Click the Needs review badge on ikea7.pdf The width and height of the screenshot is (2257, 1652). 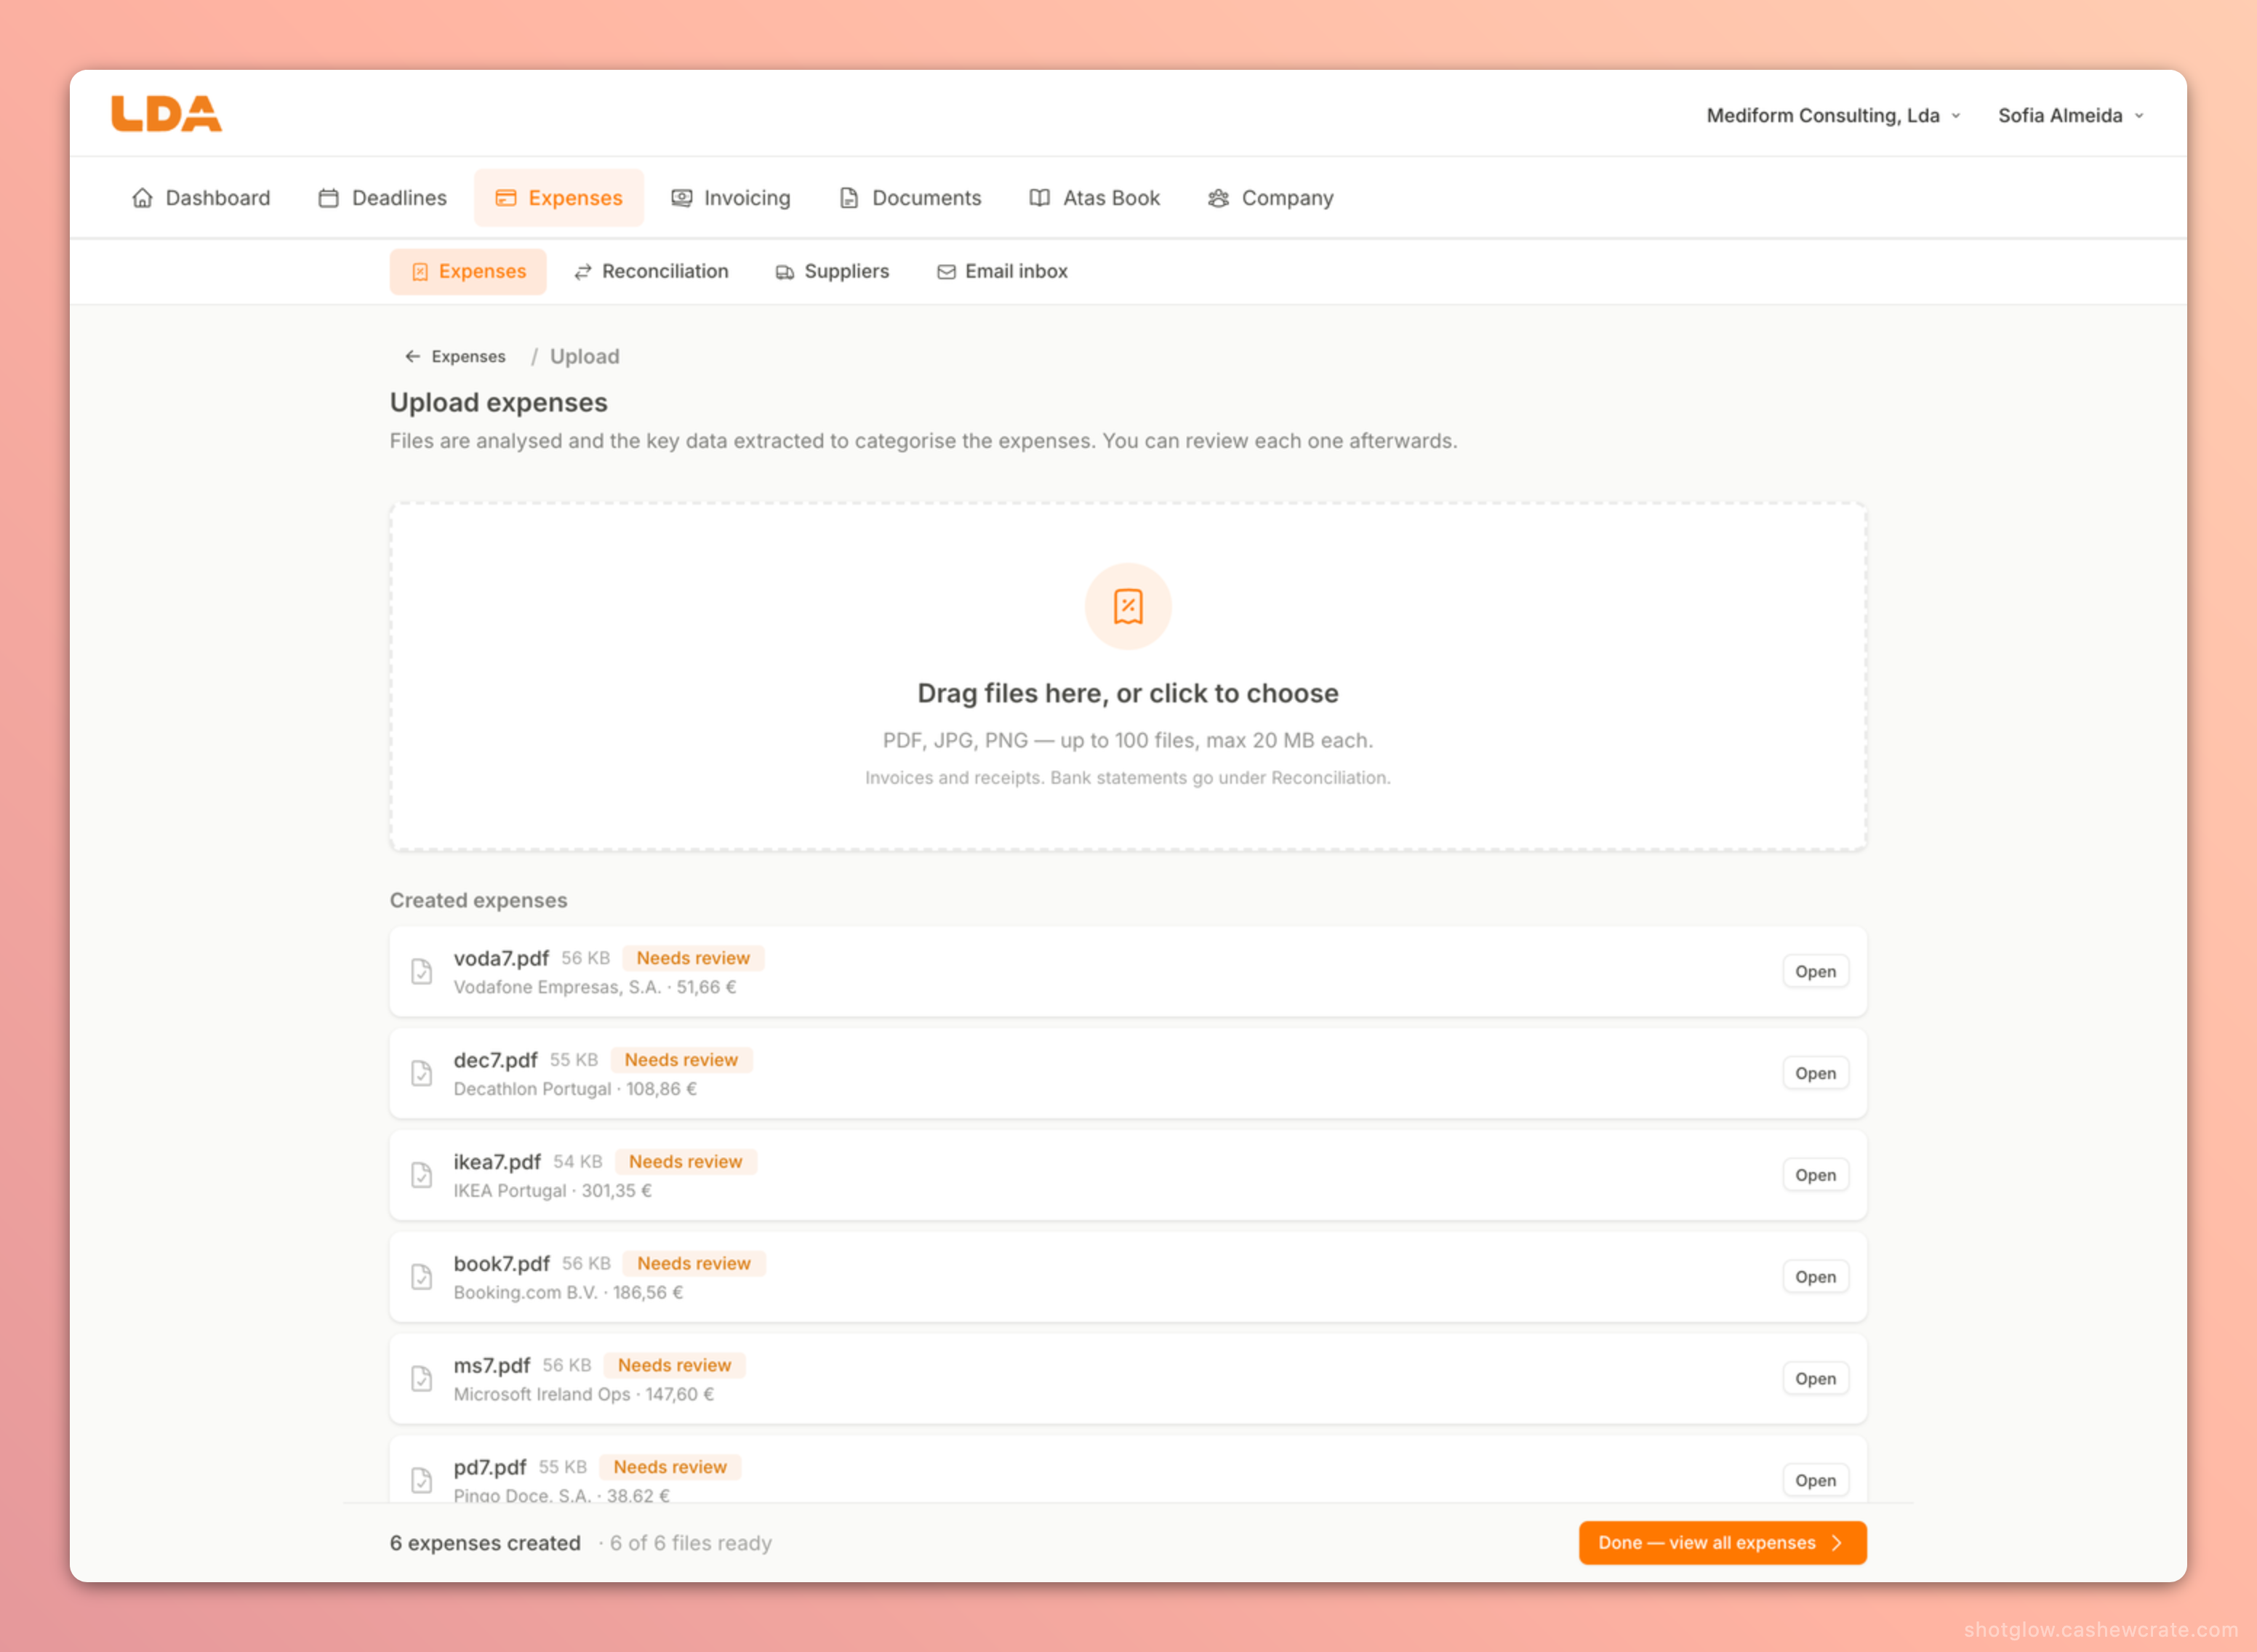pyautogui.click(x=685, y=1162)
